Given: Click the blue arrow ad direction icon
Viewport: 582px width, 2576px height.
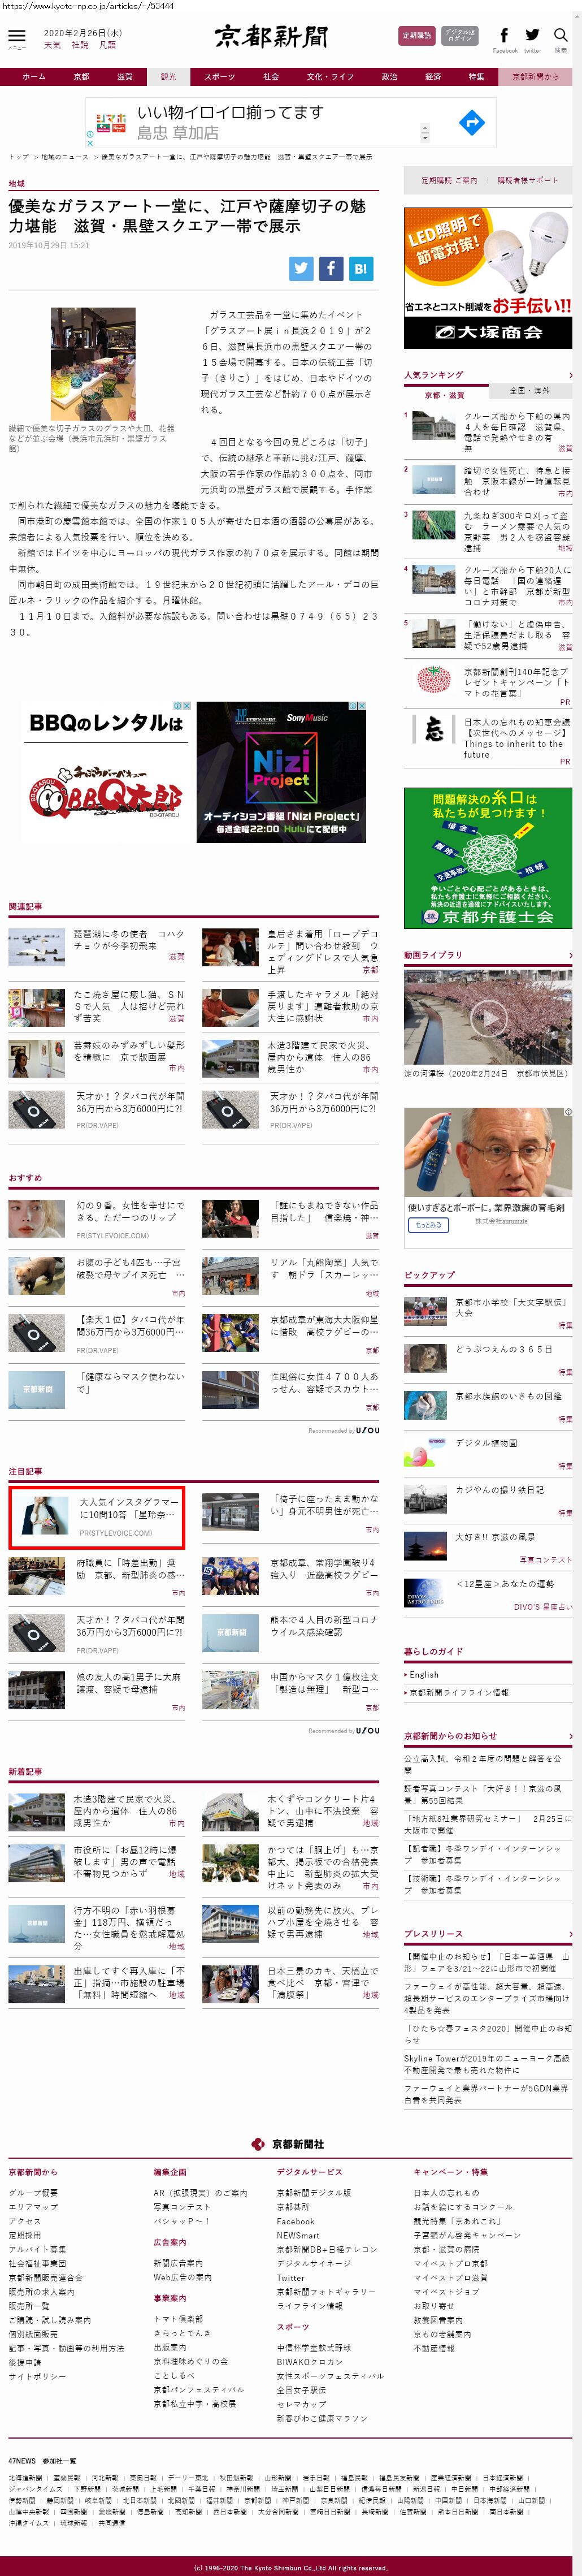Looking at the screenshot, I should click(x=471, y=123).
